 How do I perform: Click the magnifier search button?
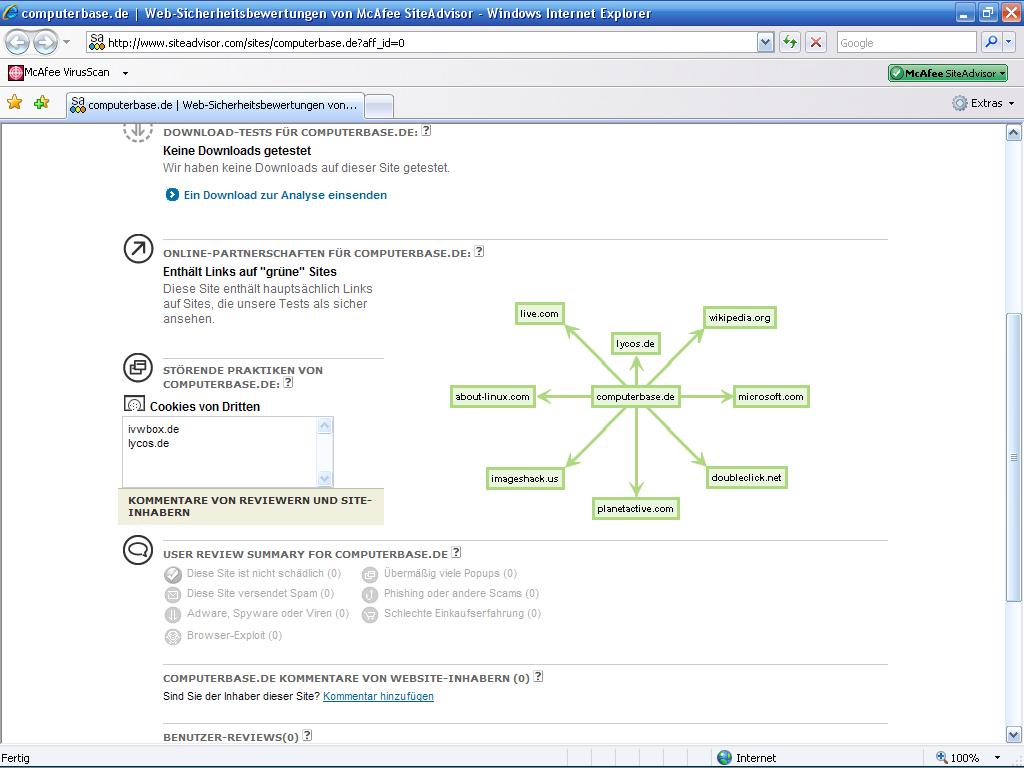(991, 42)
